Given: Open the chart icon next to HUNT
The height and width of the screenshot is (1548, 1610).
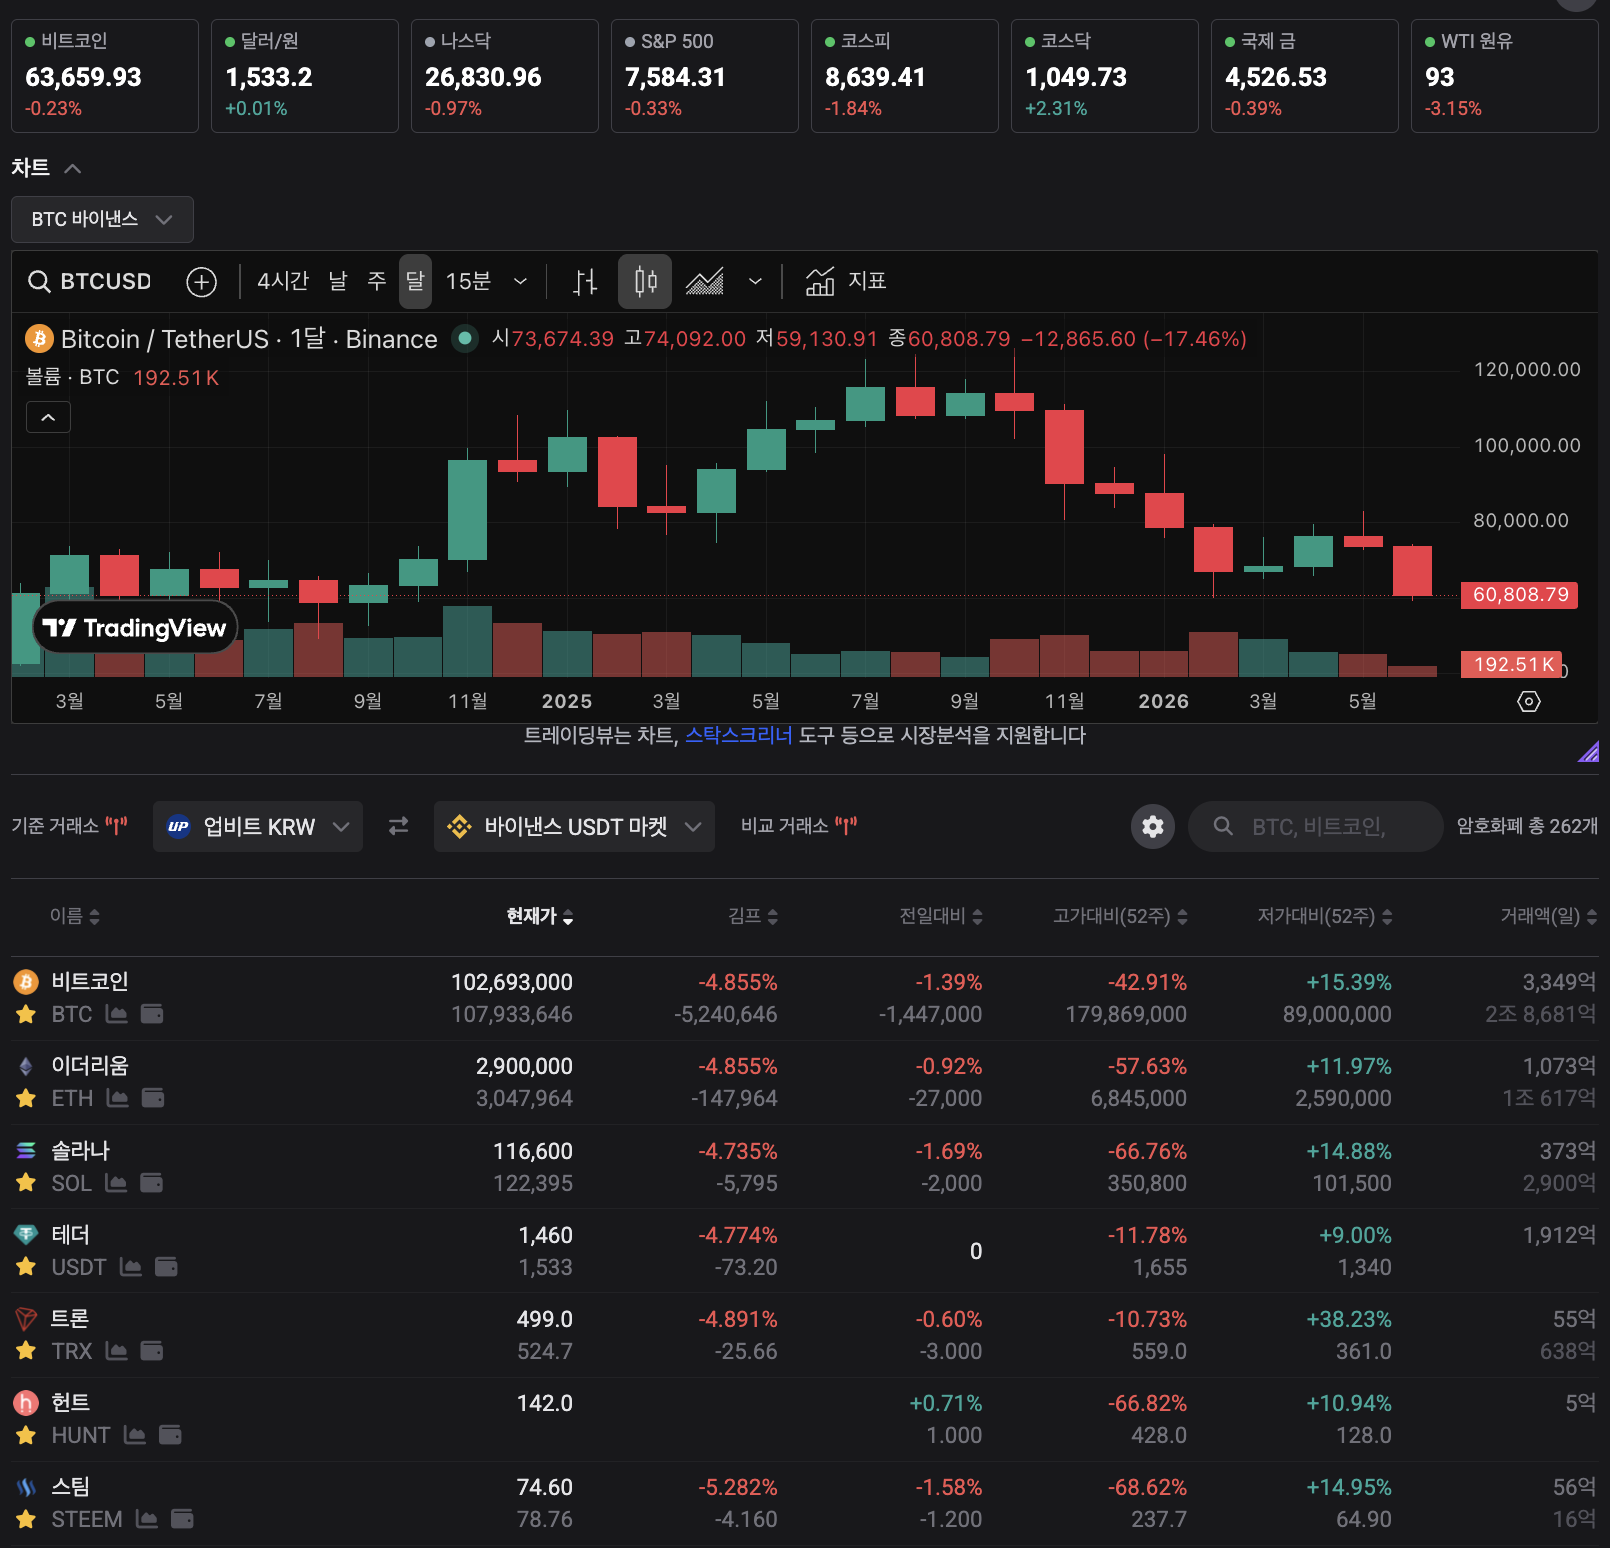Looking at the screenshot, I should pos(134,1435).
